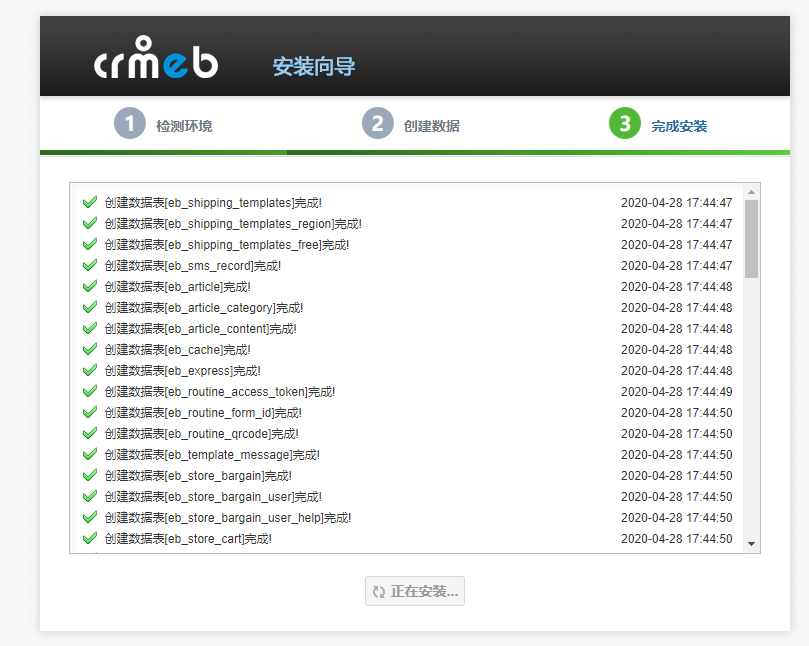
Task: Click checkmark beside eb_store_cart row
Action: point(90,538)
